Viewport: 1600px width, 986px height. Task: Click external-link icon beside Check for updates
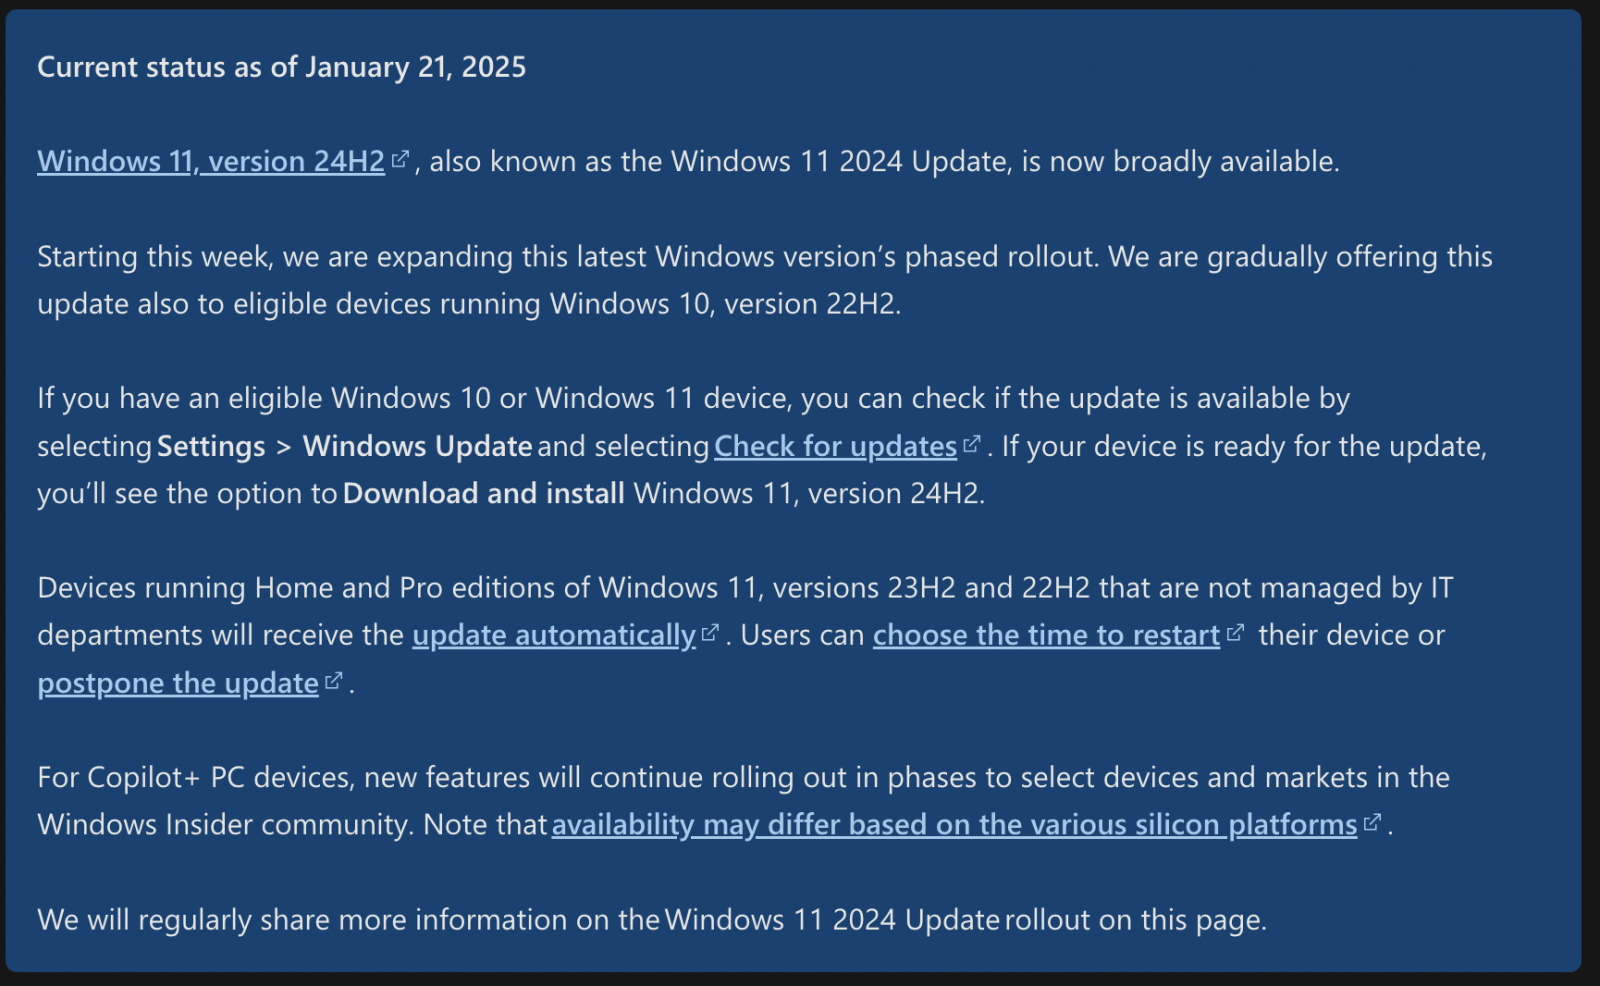(972, 444)
